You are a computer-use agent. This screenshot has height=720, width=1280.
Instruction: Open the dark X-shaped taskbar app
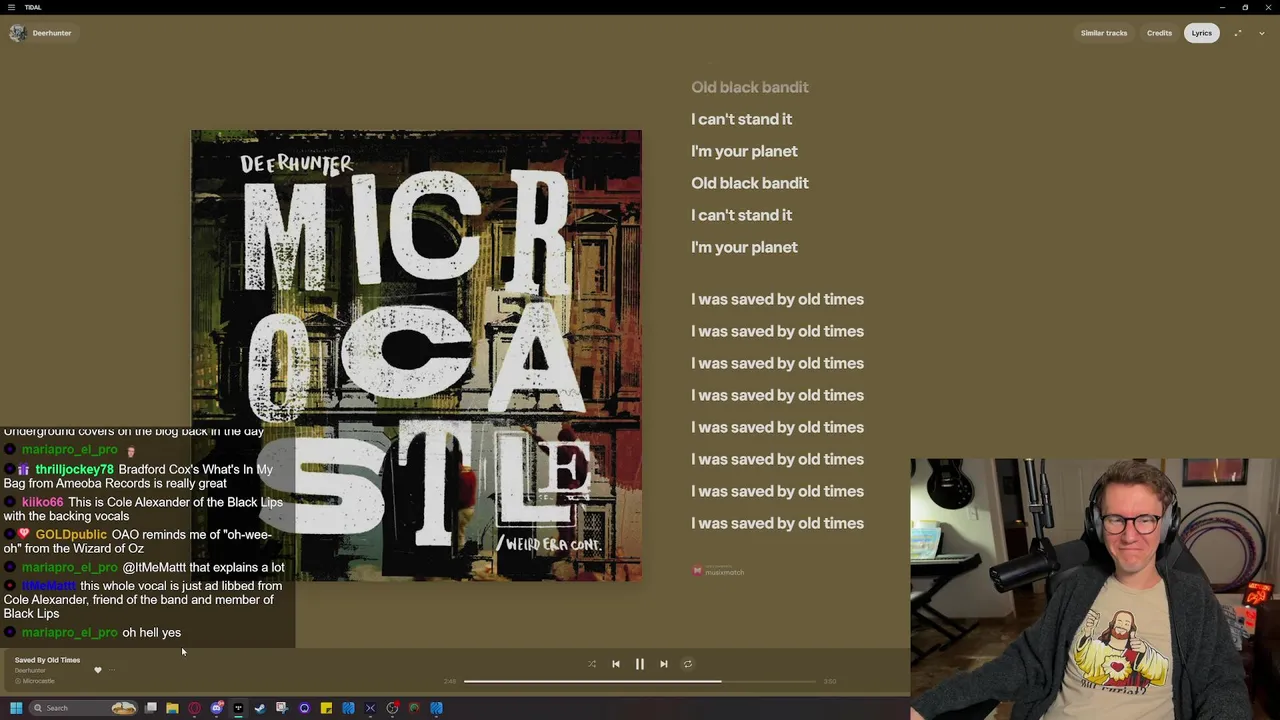pyautogui.click(x=370, y=708)
